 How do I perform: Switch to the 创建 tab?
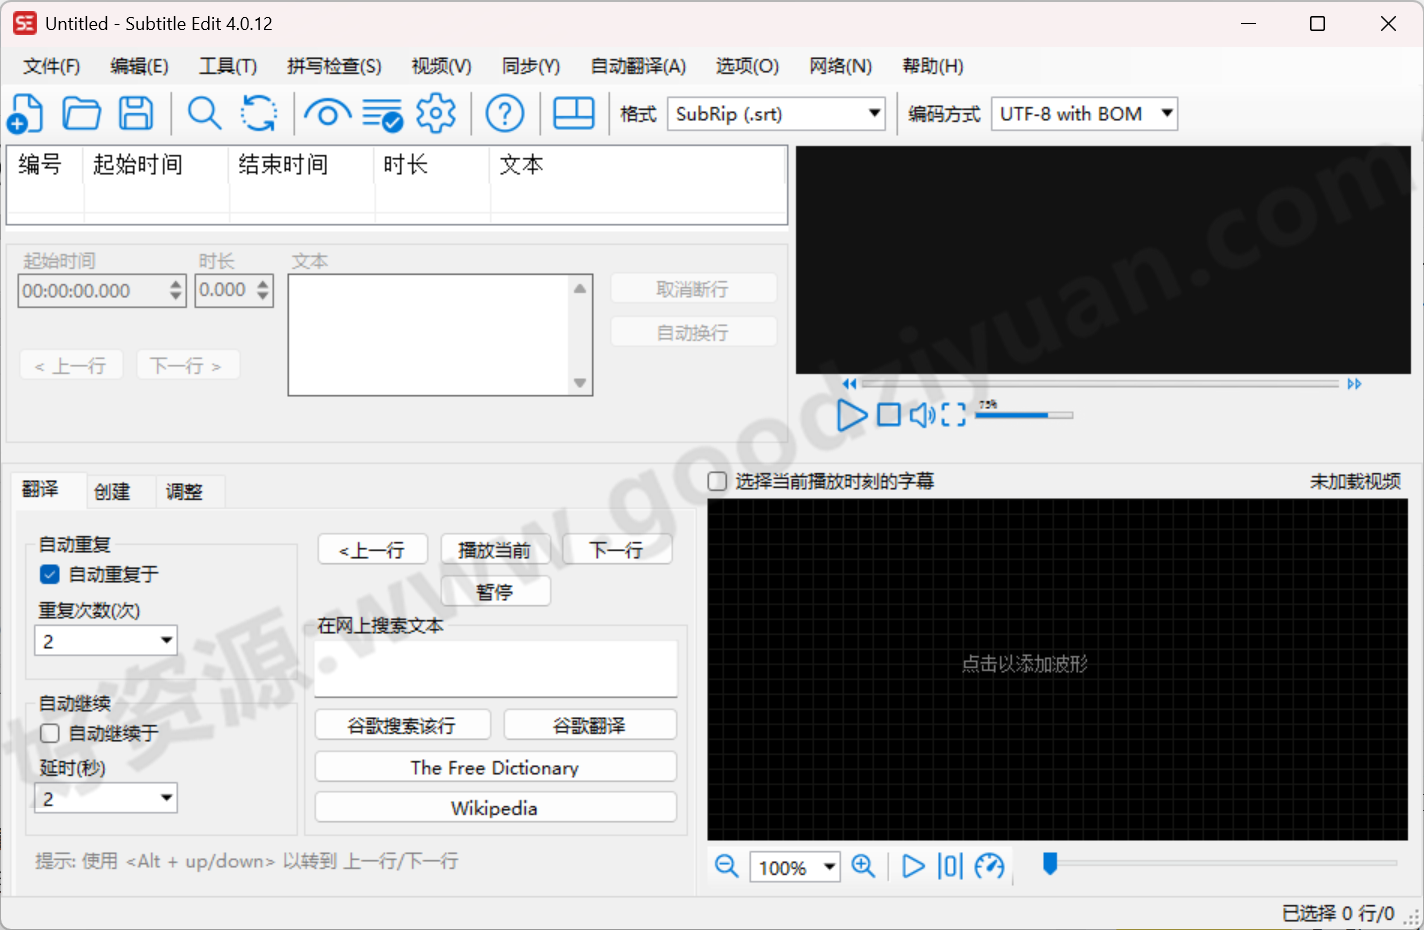click(114, 491)
